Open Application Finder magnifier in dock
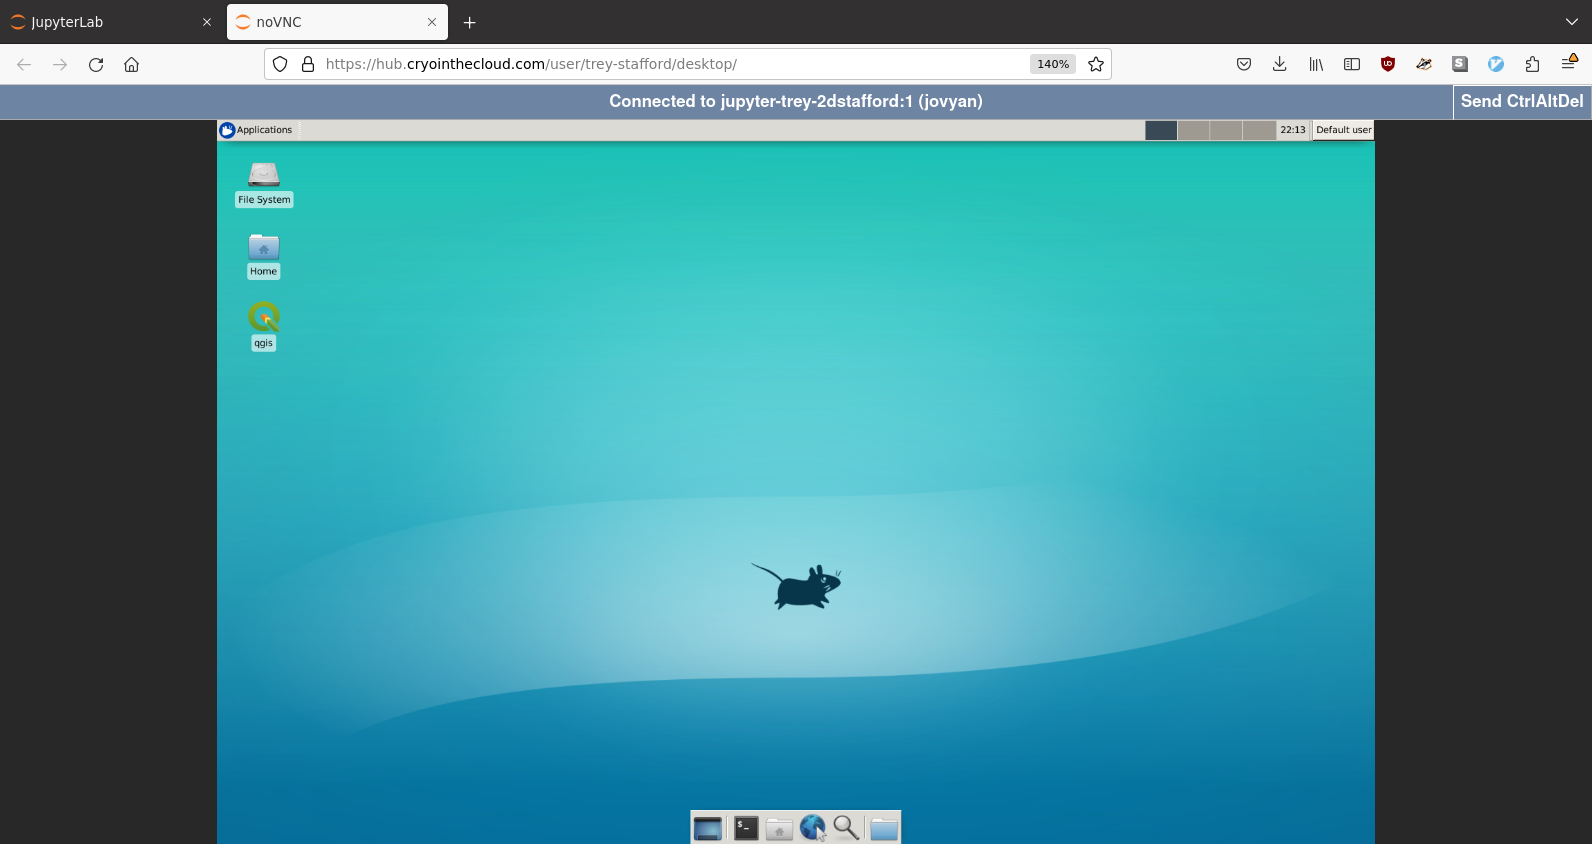Viewport: 1592px width, 844px height. tap(846, 828)
